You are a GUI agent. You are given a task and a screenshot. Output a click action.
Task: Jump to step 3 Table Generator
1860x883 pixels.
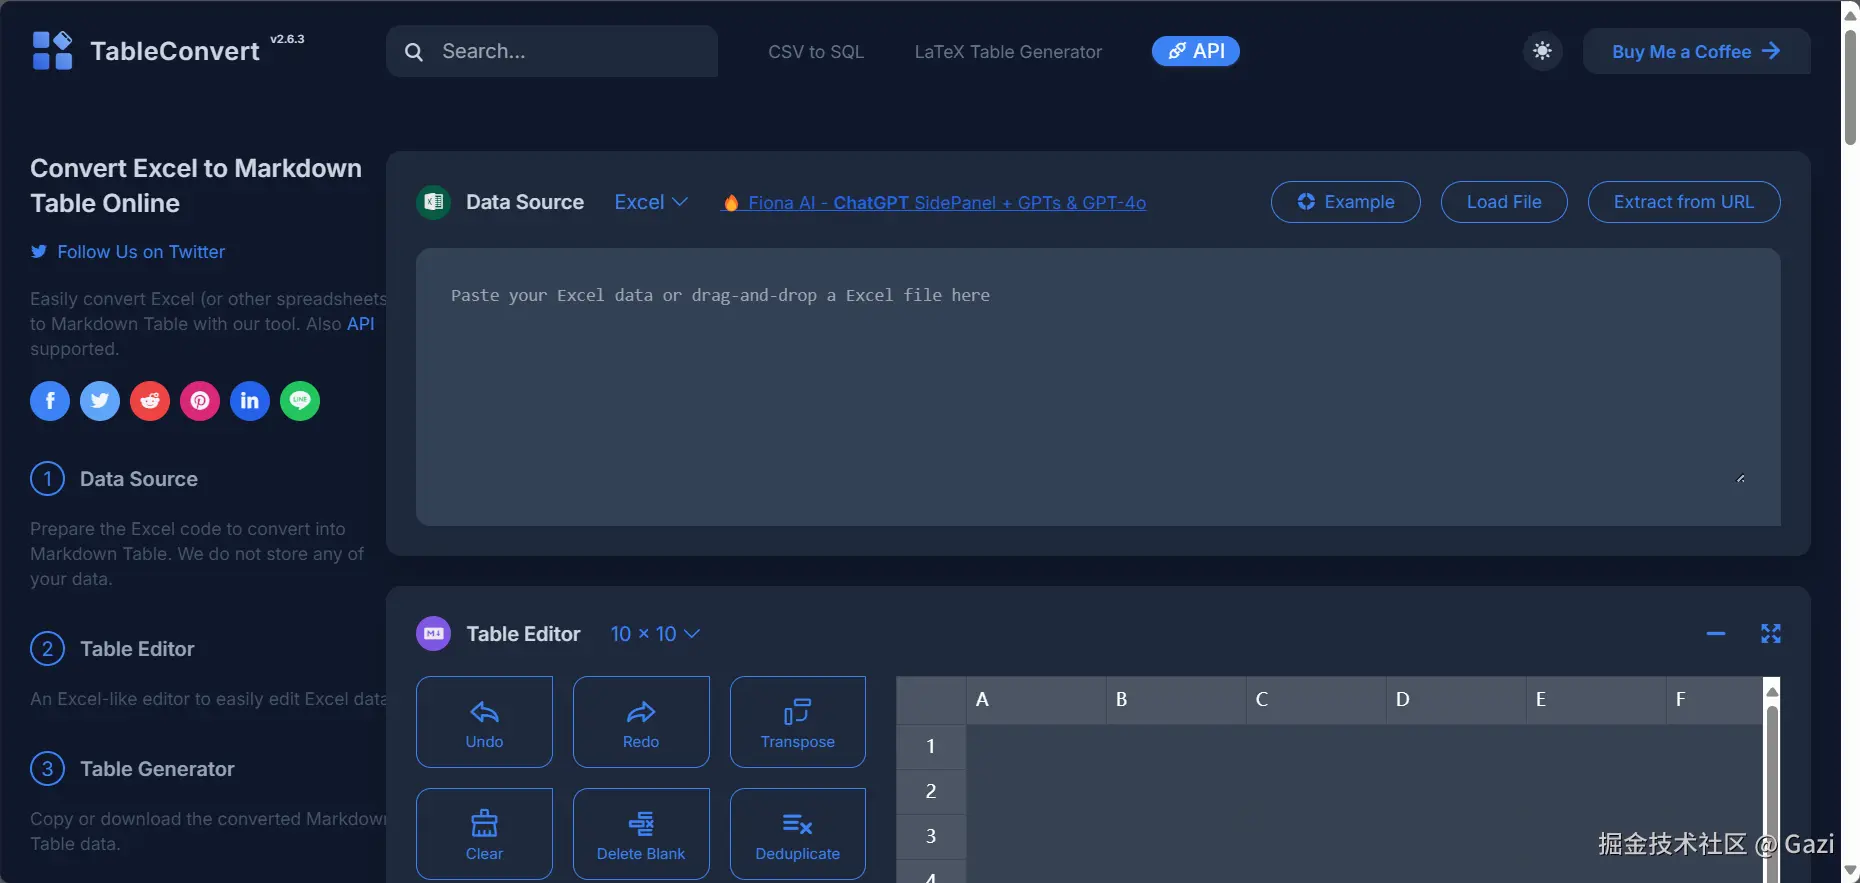[132, 769]
